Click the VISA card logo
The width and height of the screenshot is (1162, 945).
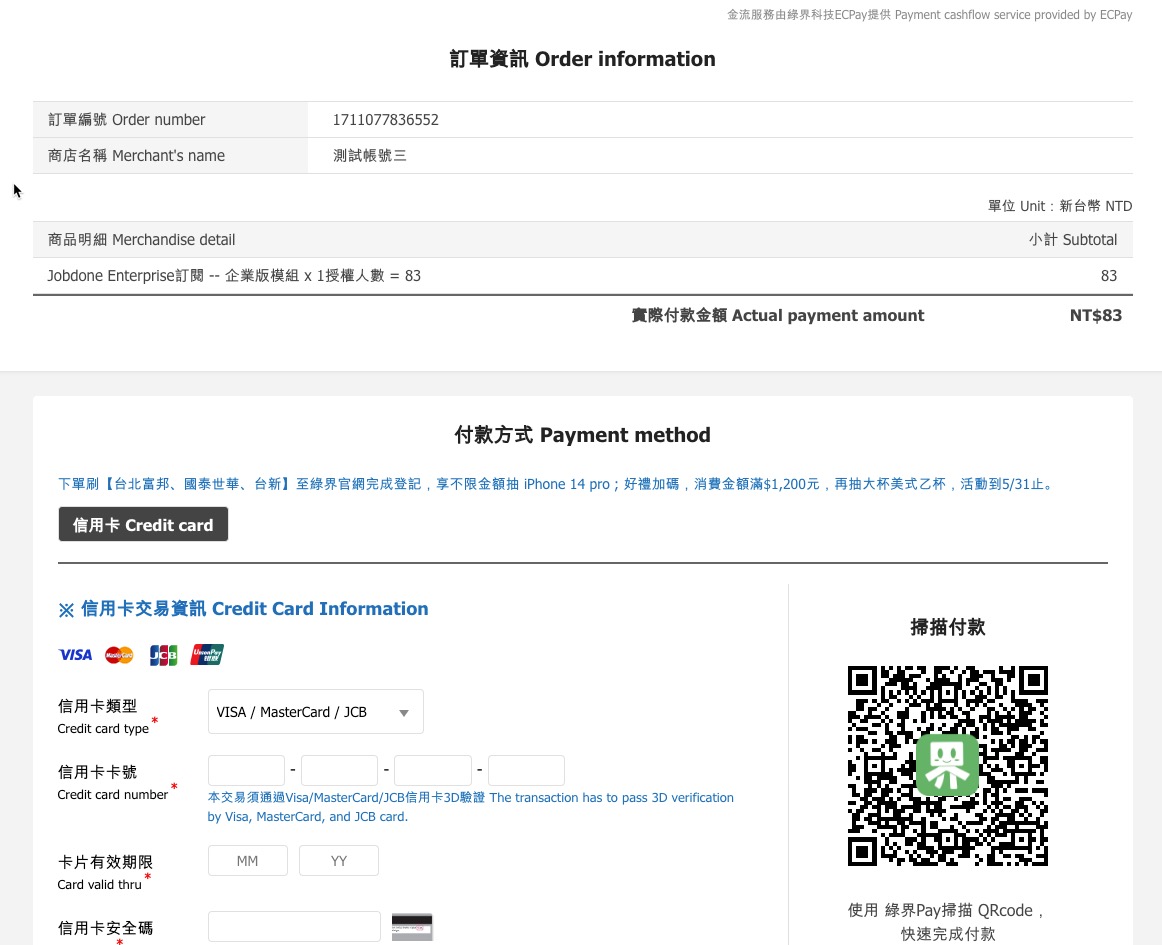[x=75, y=654]
